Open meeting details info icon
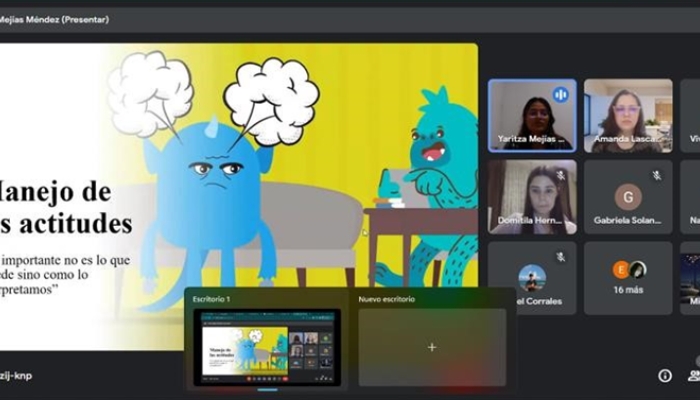 [x=664, y=375]
